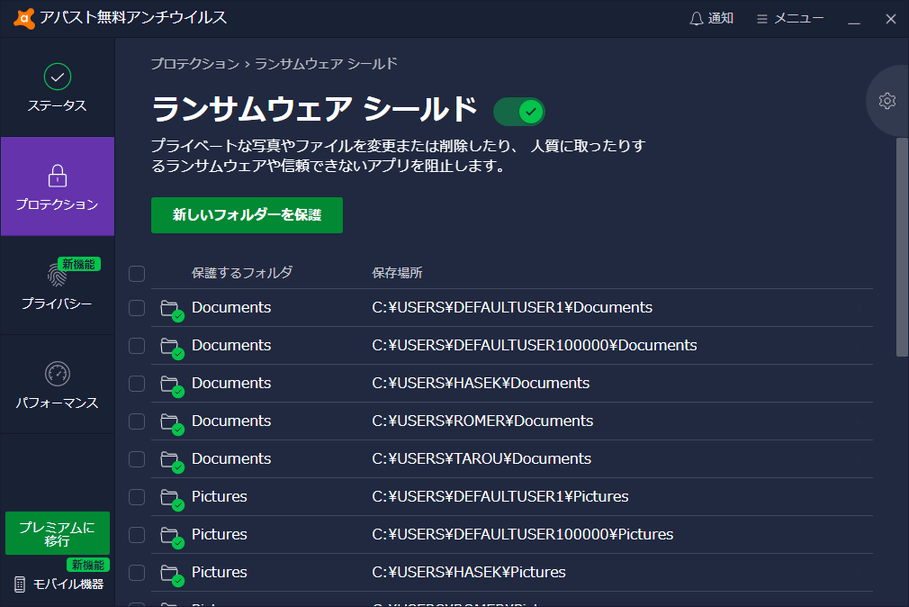Open the パフォーマンス sidebar tab
Screen dimensions: 909x607
coord(57,384)
